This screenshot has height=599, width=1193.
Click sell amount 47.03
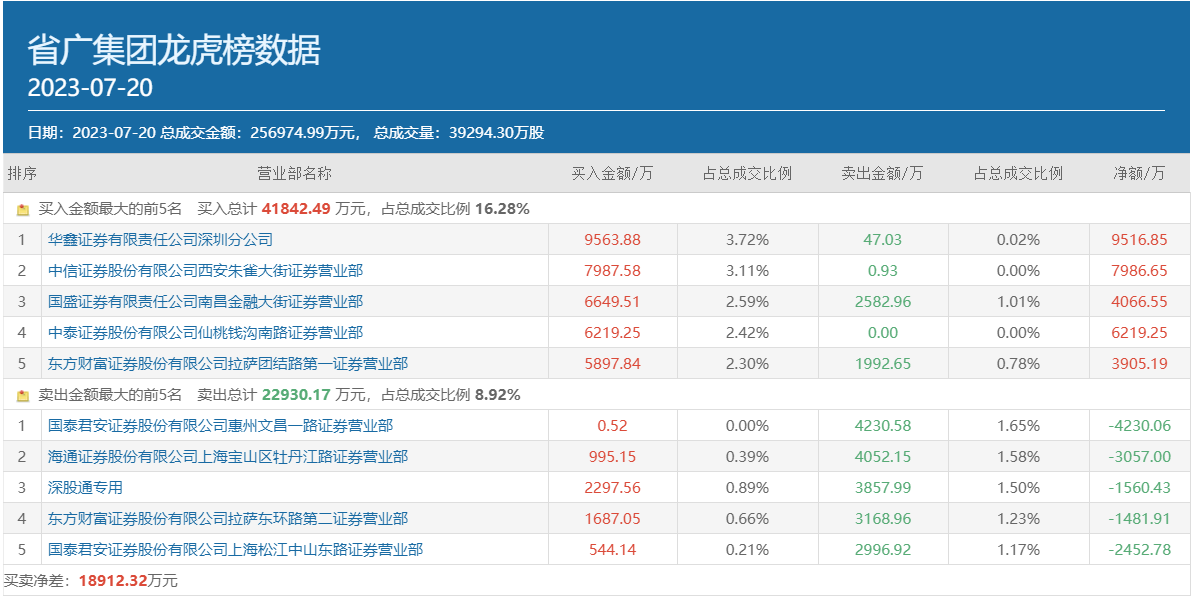(883, 240)
